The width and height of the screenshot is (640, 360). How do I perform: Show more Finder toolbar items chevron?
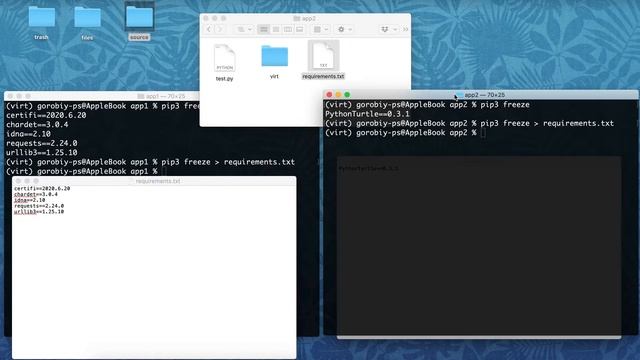[x=405, y=29]
